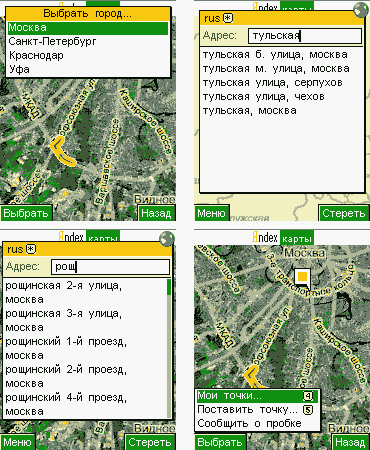370x450 pixels.
Task: Click Выбрать under the city selection screen
Action: click(x=26, y=213)
